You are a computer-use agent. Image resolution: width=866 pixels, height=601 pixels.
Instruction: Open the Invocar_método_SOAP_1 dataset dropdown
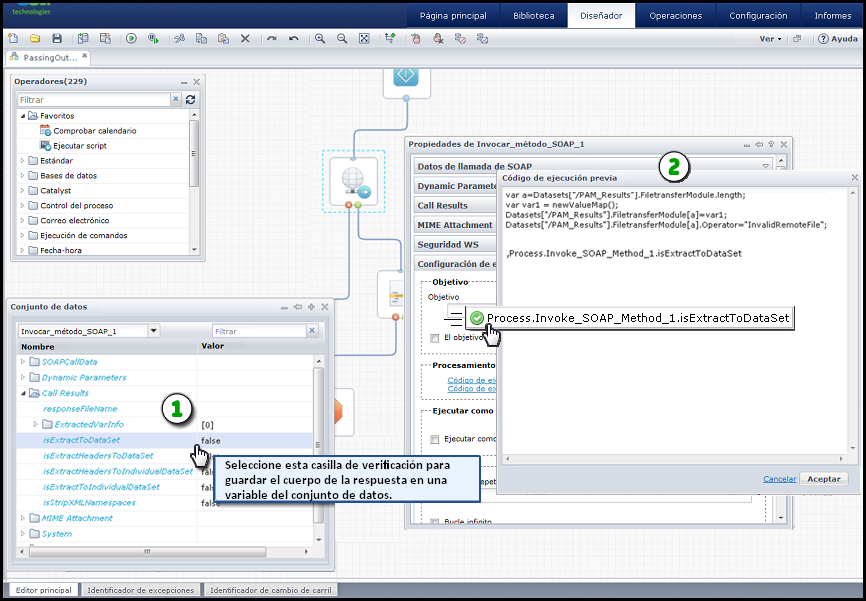click(153, 331)
